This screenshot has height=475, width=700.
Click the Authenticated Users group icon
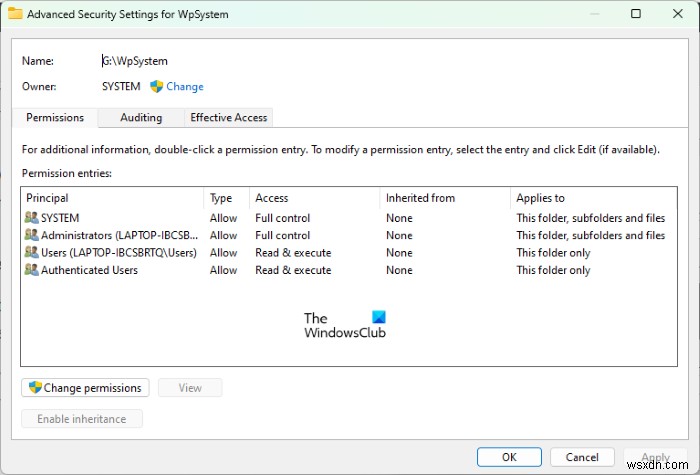click(x=31, y=270)
